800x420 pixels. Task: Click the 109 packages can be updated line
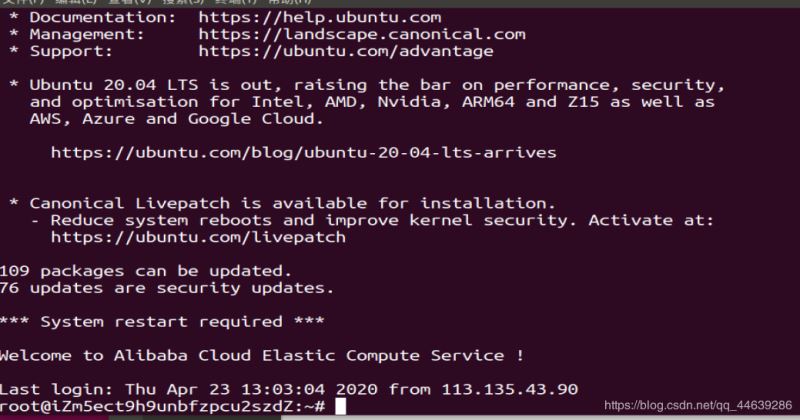tap(145, 271)
